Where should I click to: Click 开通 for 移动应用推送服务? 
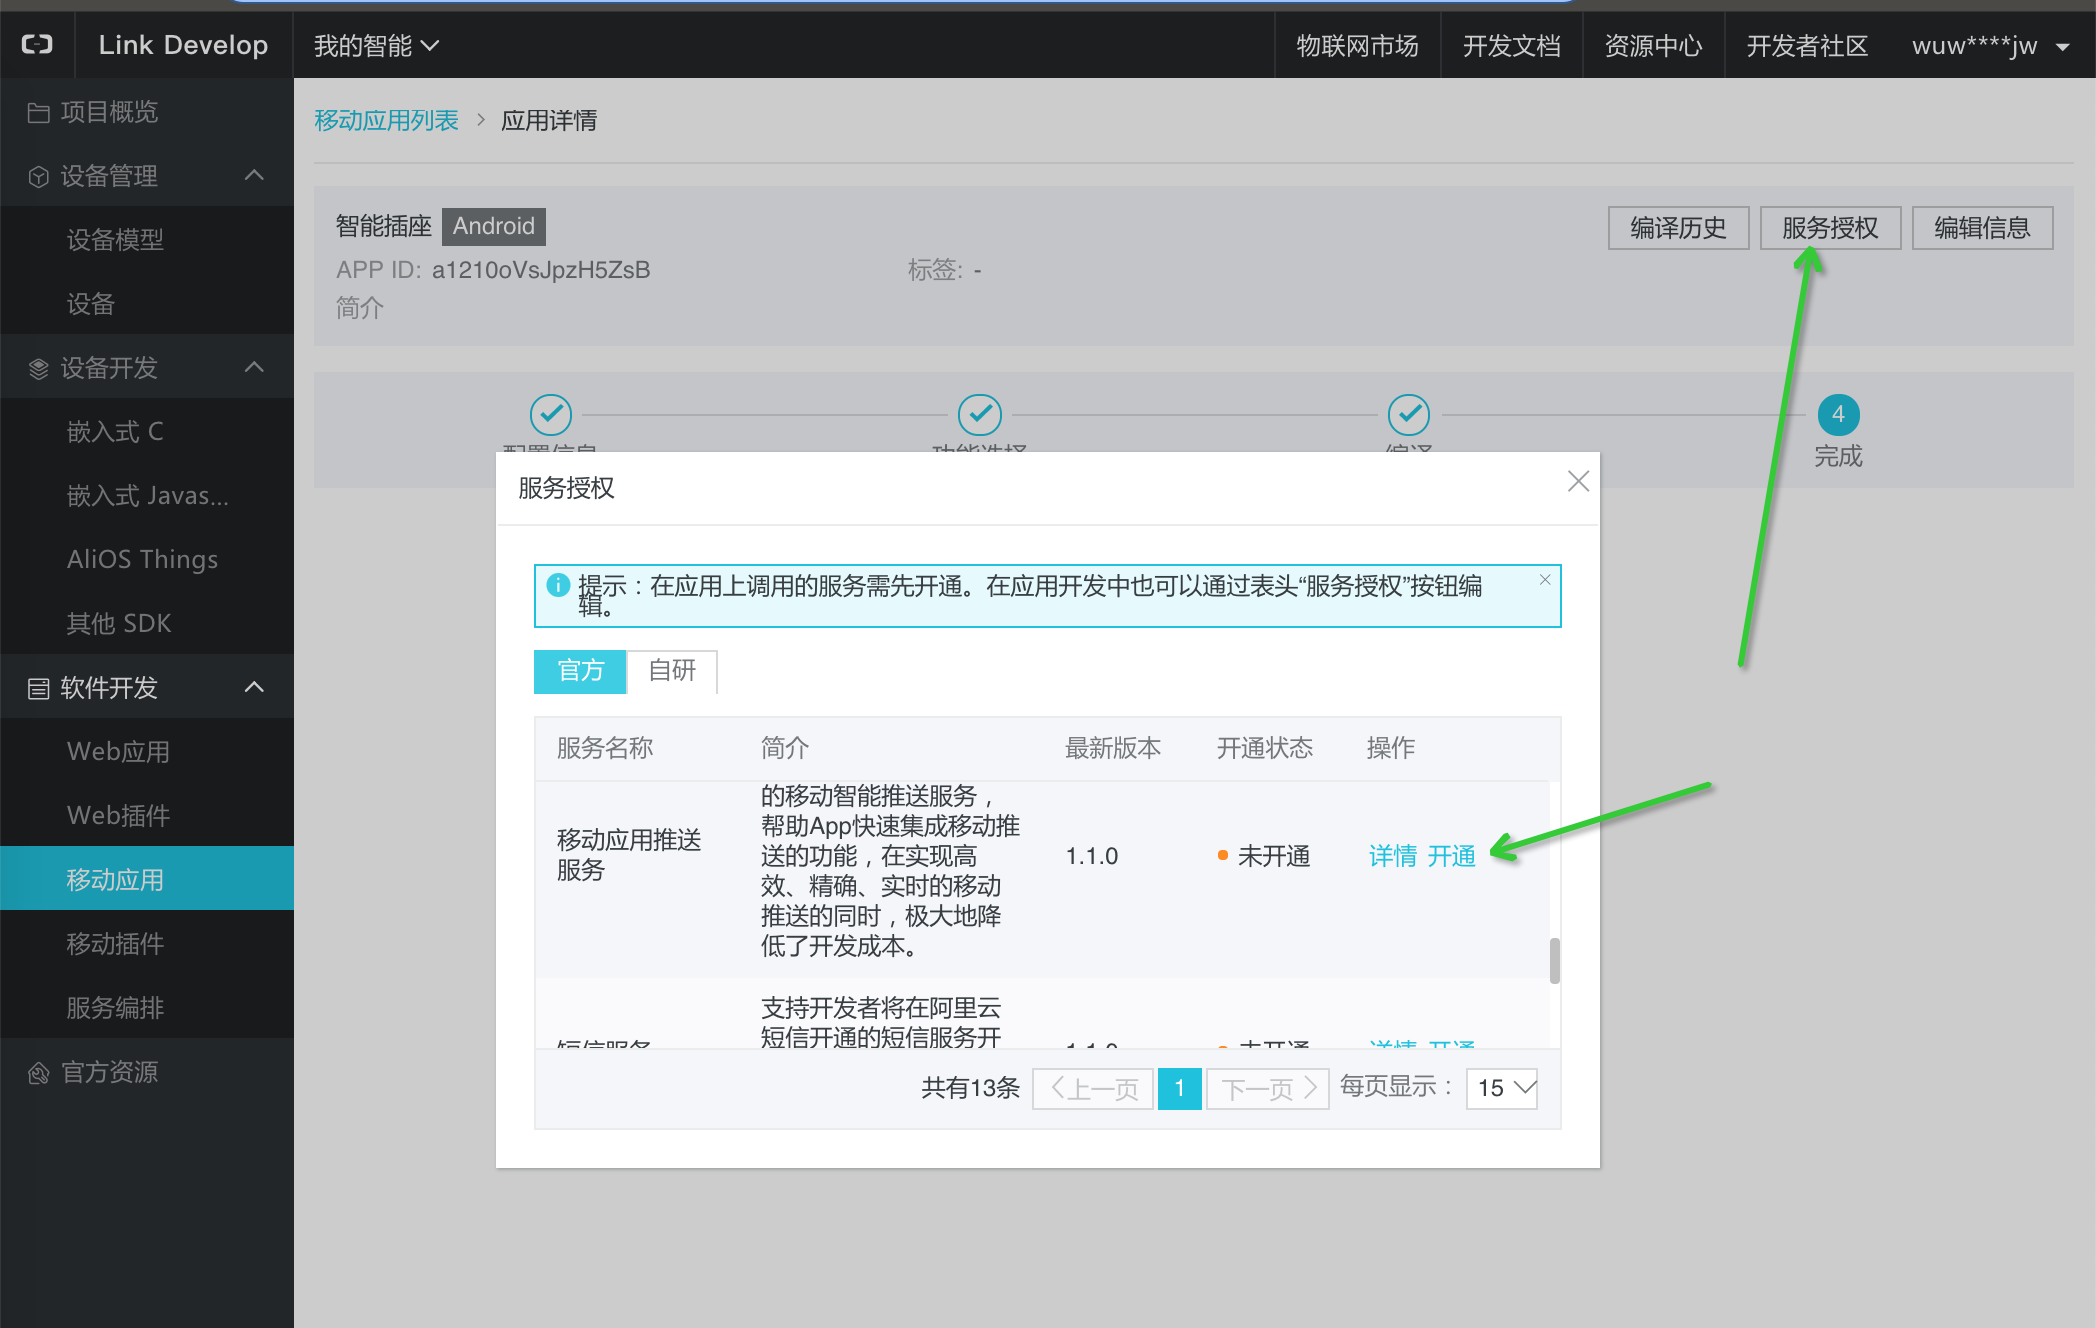coord(1451,856)
